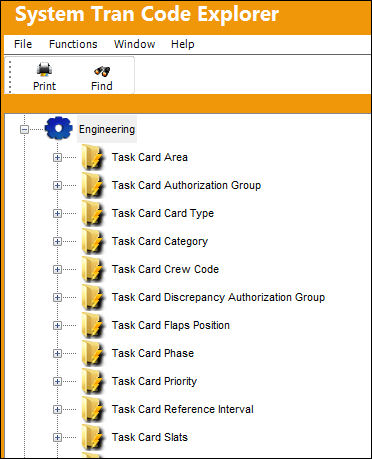The height and width of the screenshot is (459, 372).
Task: Collapse the Engineering tree node
Action: [x=24, y=129]
